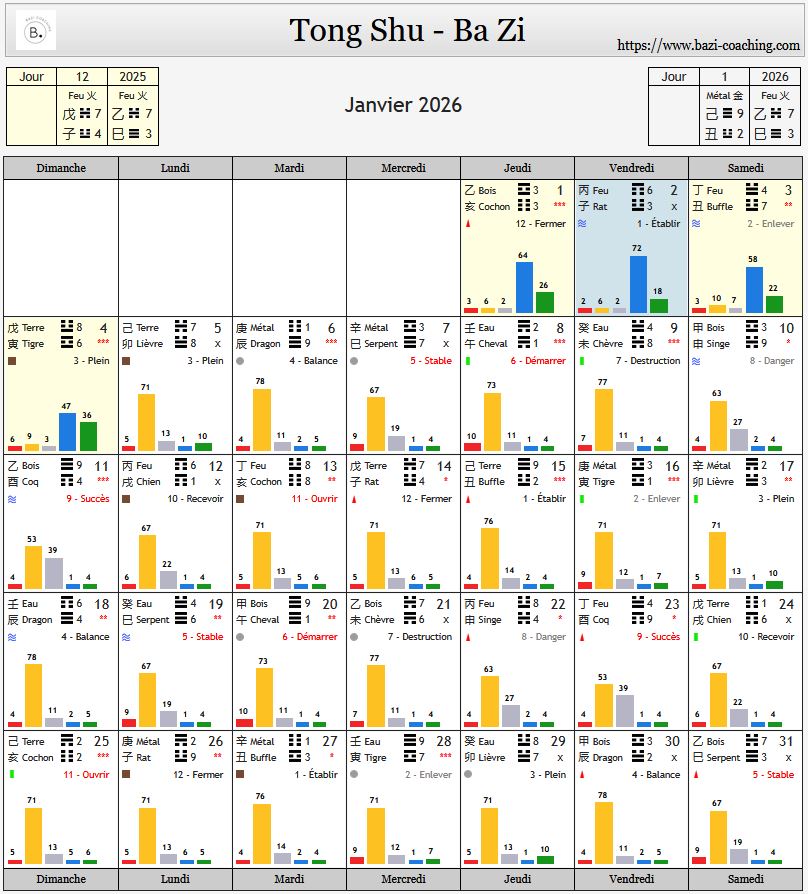
Task: Click the blue wave icon on January 2
Action: (x=583, y=224)
